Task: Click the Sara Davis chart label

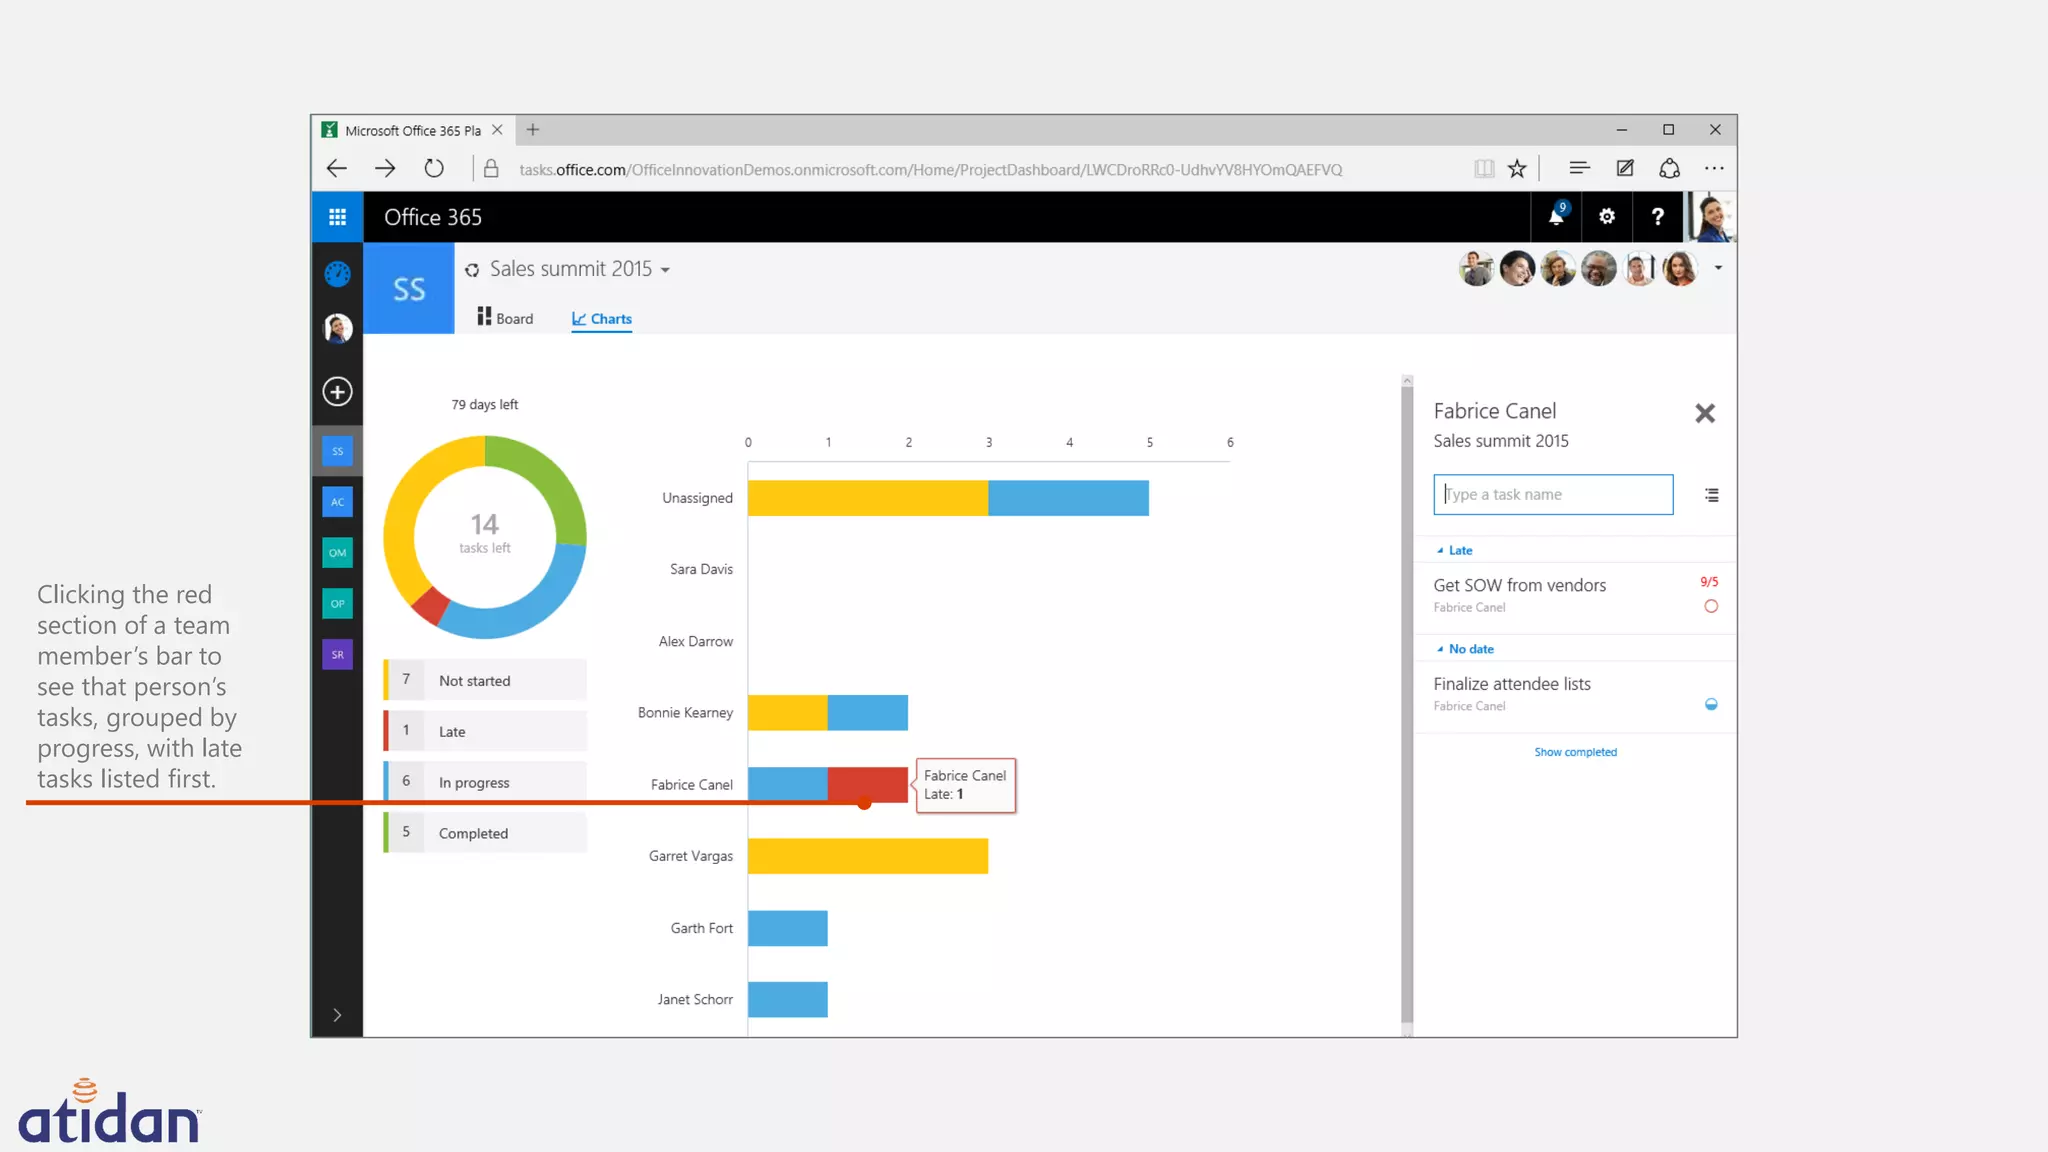Action: (x=701, y=569)
